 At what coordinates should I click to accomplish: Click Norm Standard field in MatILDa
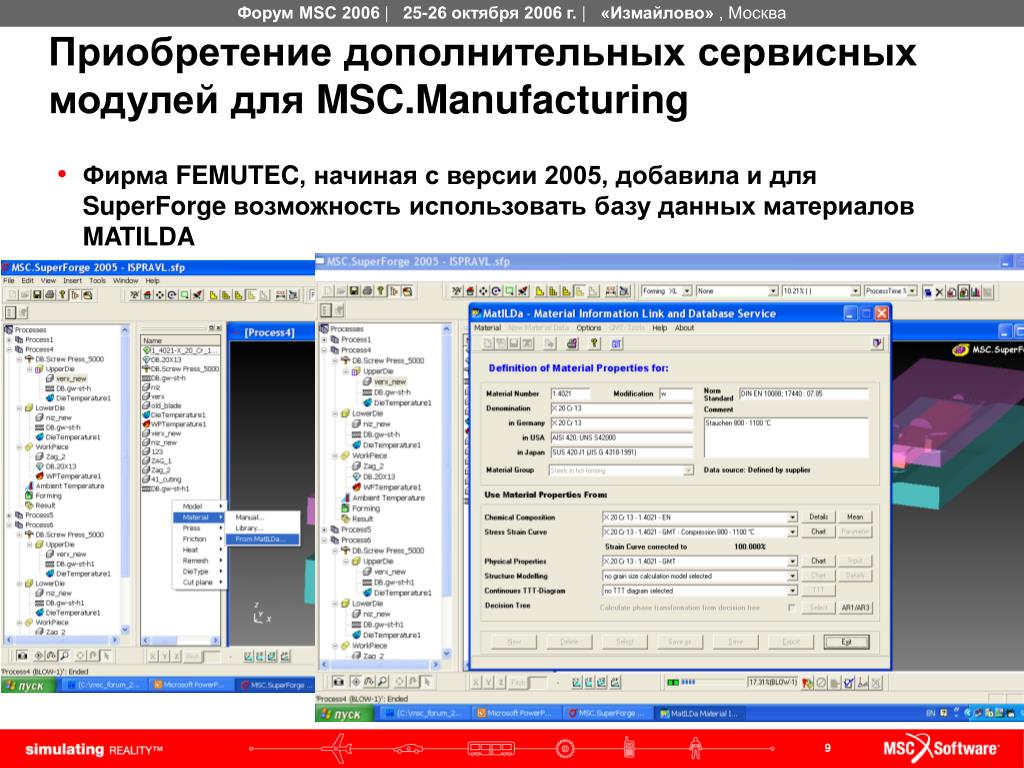pyautogui.click(x=803, y=394)
